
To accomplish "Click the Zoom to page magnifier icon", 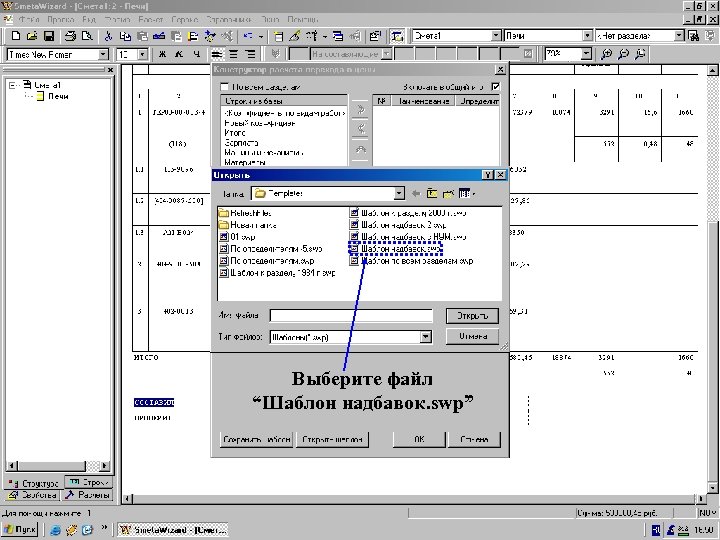I will click(x=640, y=54).
